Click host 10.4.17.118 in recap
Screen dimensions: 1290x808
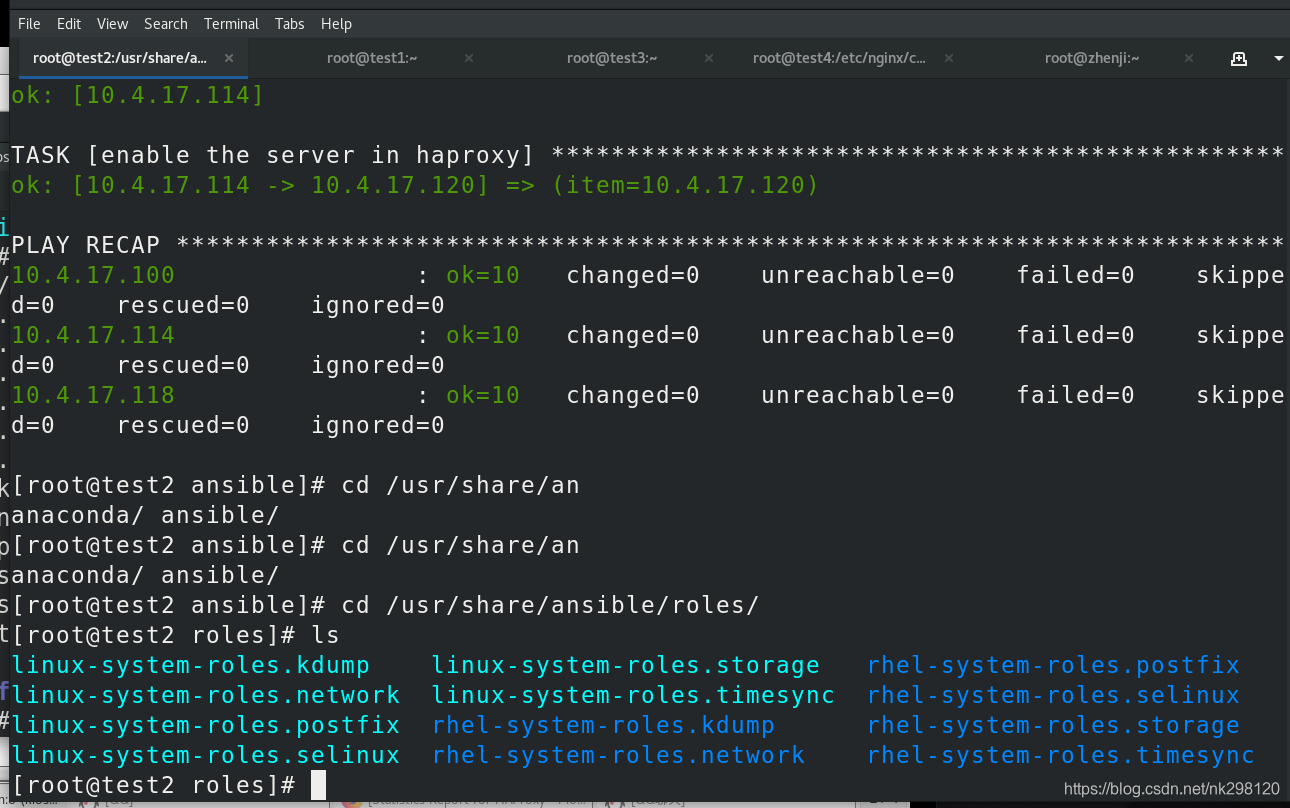pyautogui.click(x=93, y=395)
